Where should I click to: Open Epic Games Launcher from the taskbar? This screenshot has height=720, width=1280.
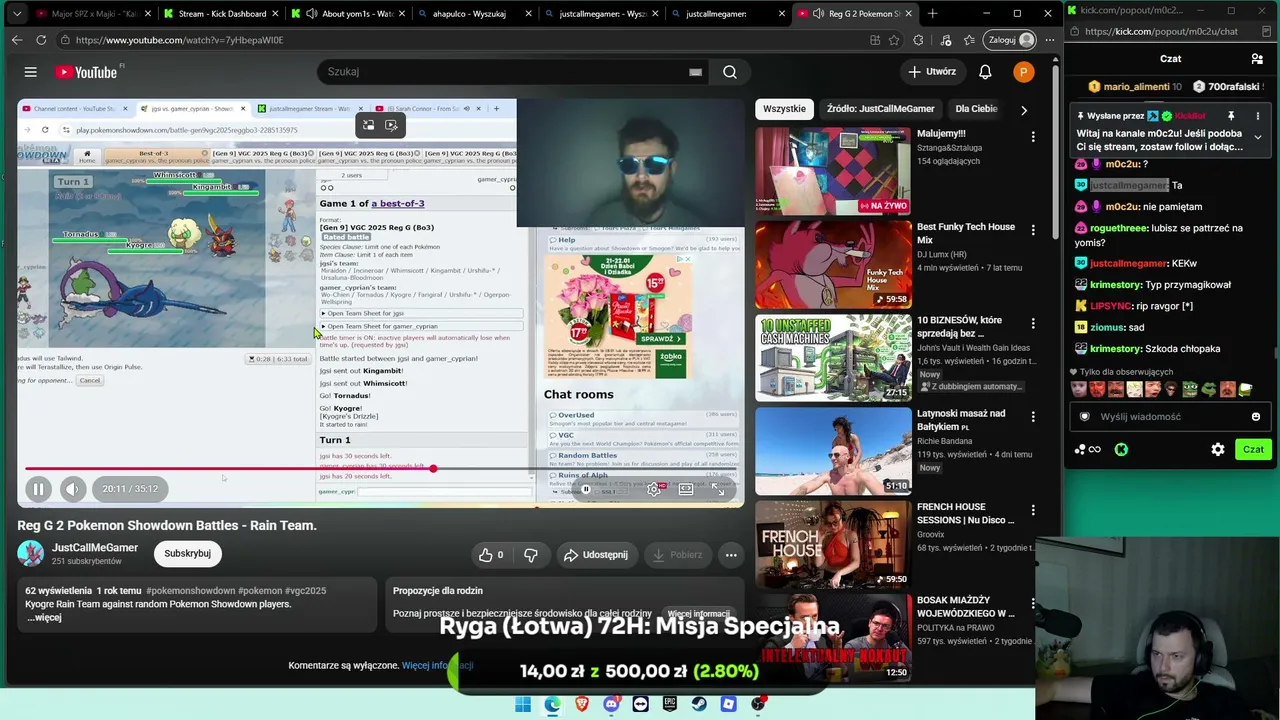click(x=670, y=704)
